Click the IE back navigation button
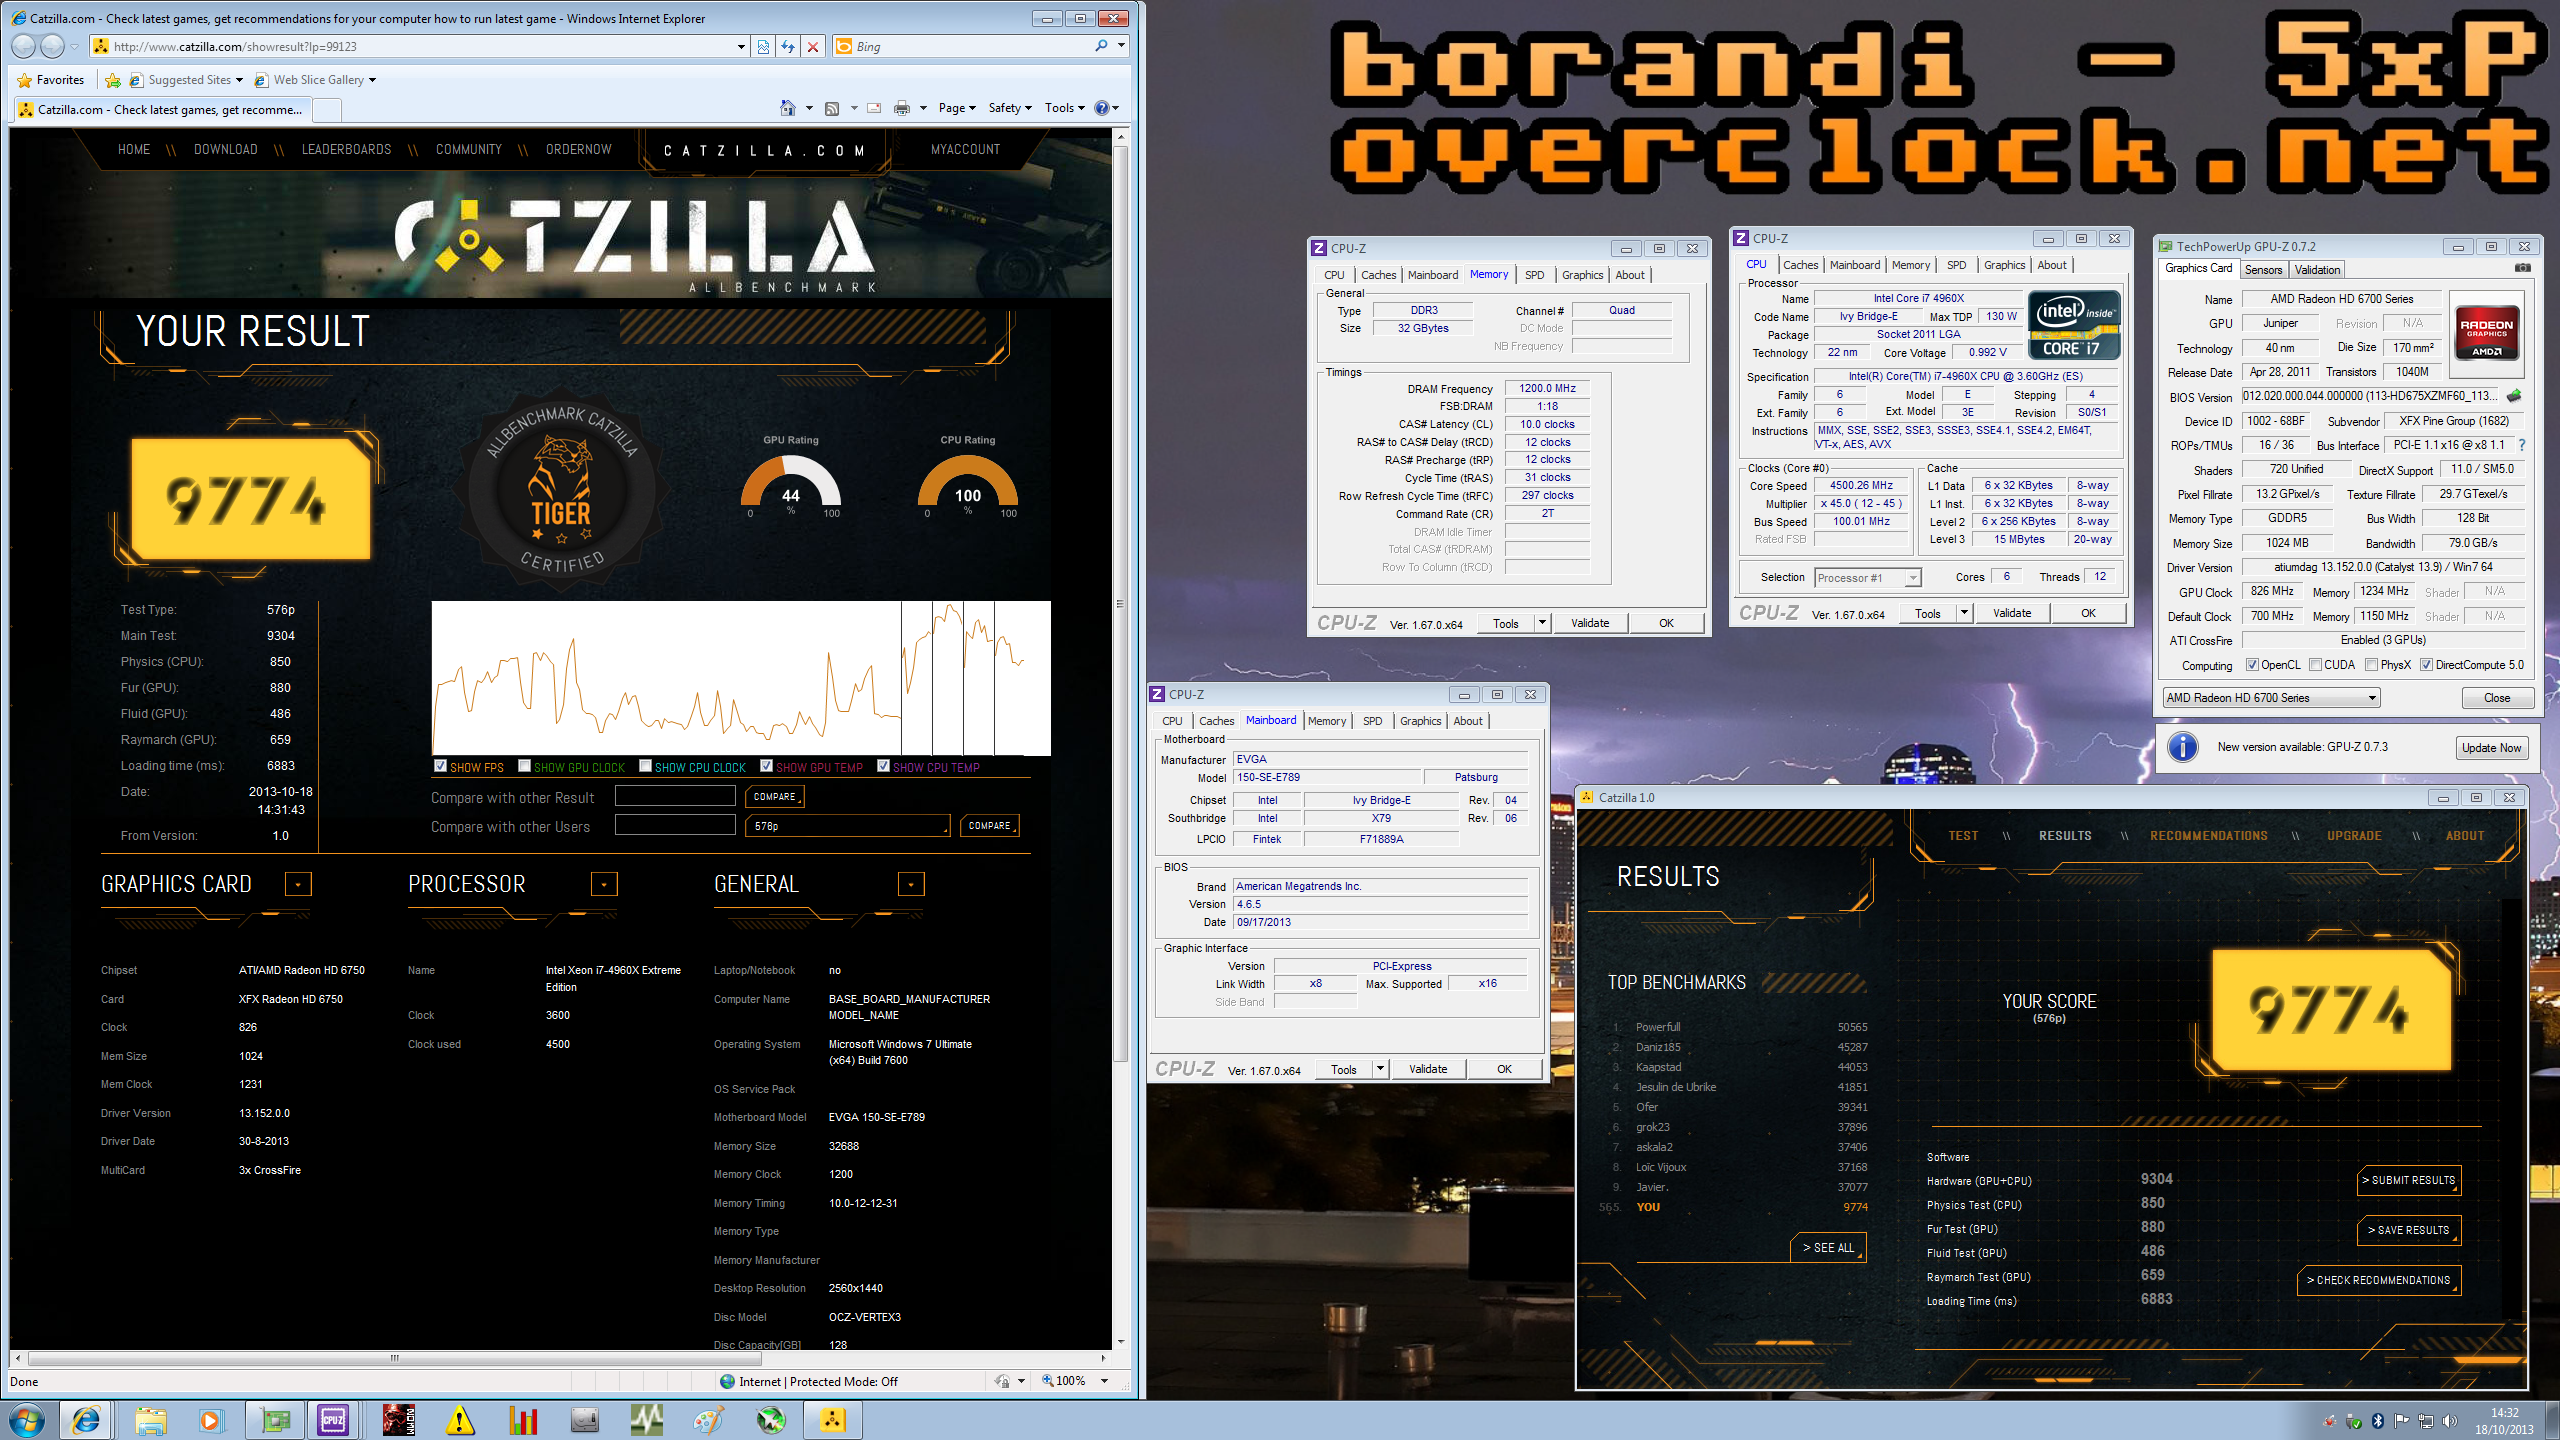The image size is (2560, 1440). tap(24, 46)
